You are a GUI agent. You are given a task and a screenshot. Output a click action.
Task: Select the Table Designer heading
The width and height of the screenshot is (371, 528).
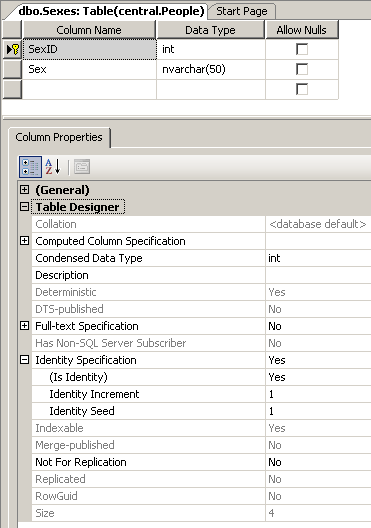pos(78,207)
